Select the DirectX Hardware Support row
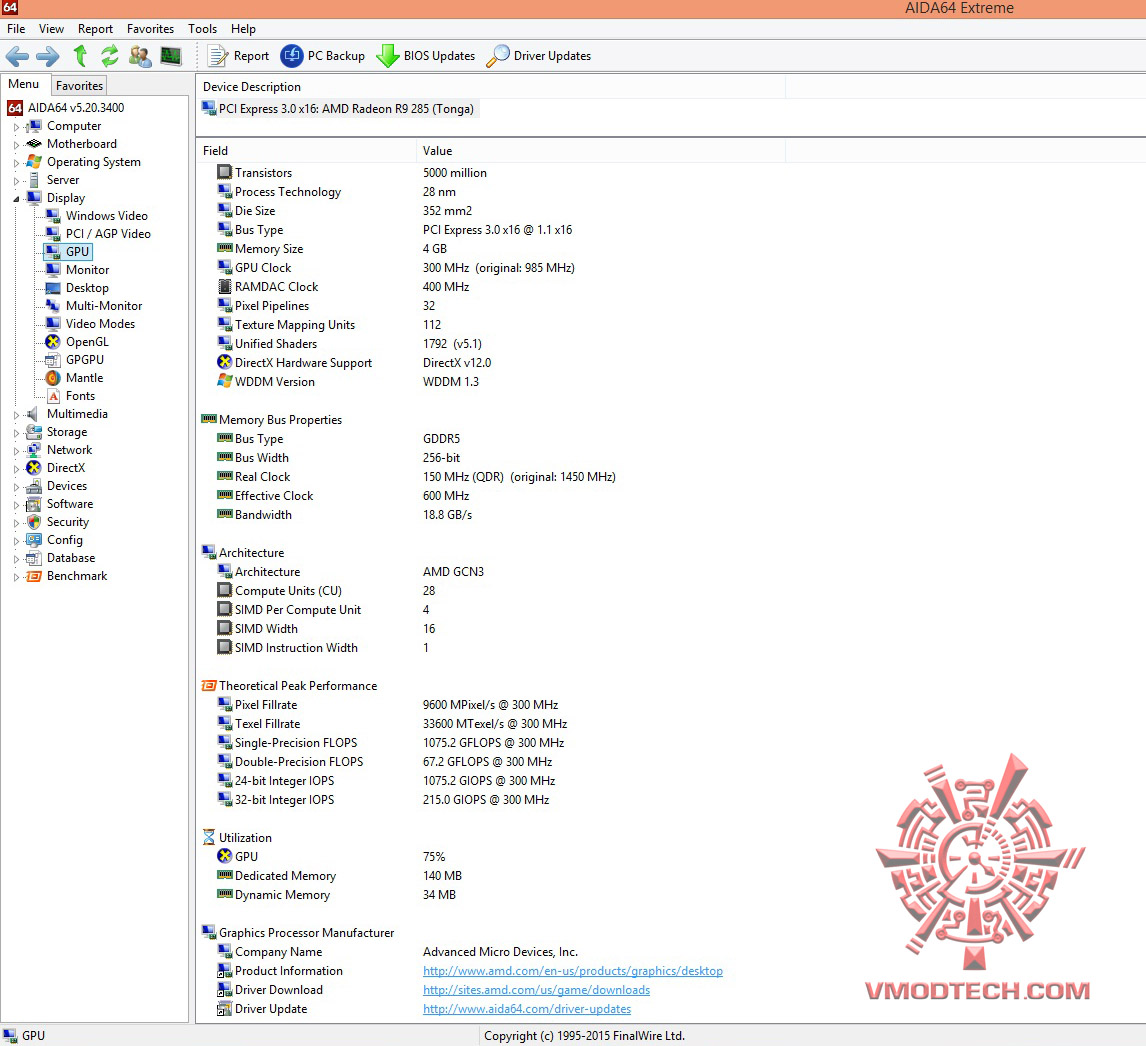Viewport: 1146px width, 1046px height. (354, 363)
